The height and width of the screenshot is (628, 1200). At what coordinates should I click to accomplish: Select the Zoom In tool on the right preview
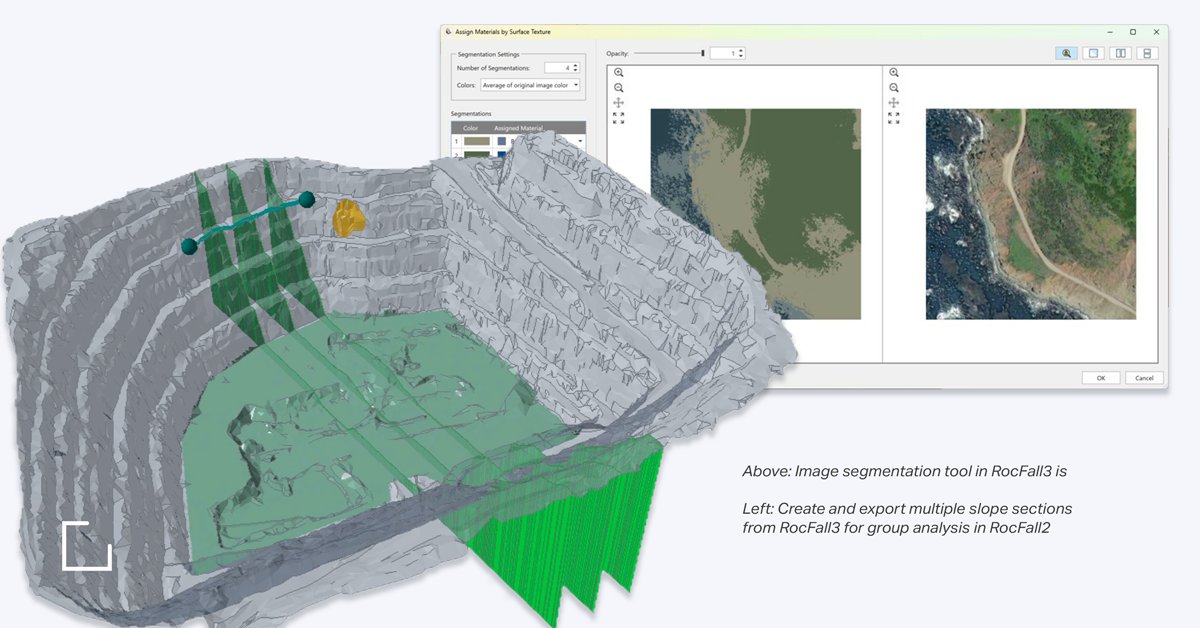[x=894, y=71]
